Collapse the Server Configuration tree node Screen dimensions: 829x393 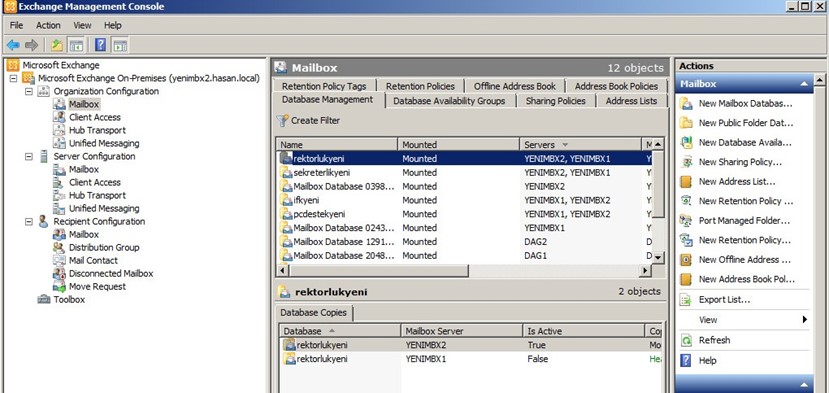[29, 157]
